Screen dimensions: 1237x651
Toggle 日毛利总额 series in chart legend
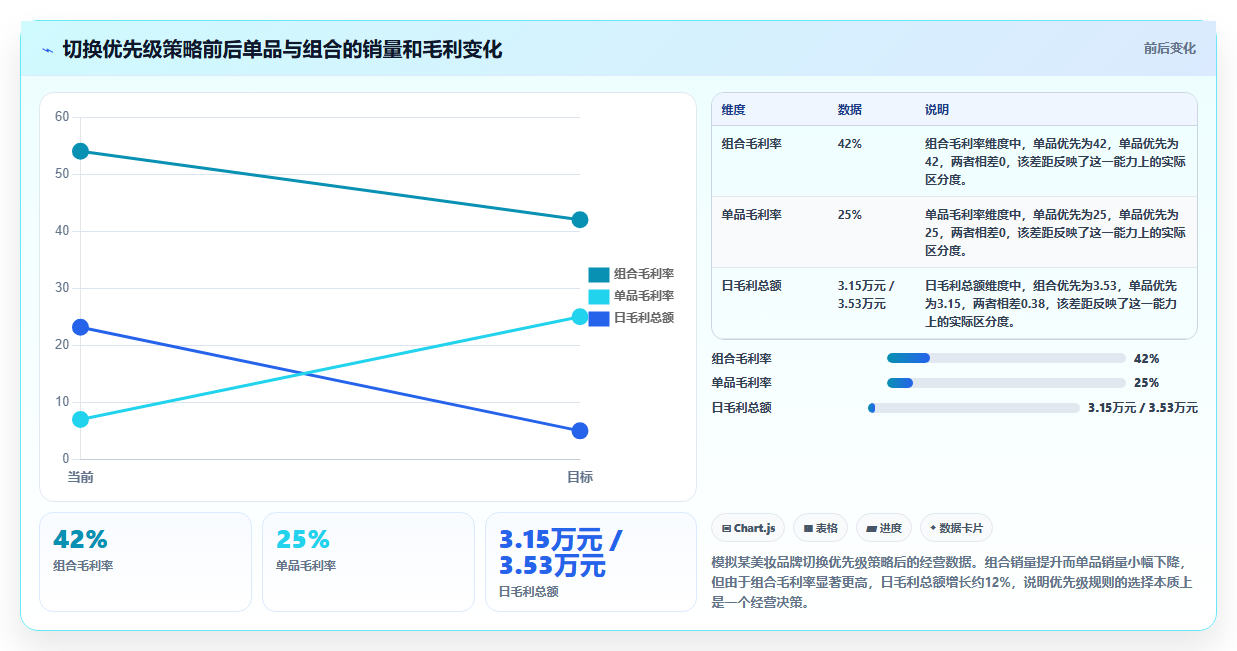(631, 318)
